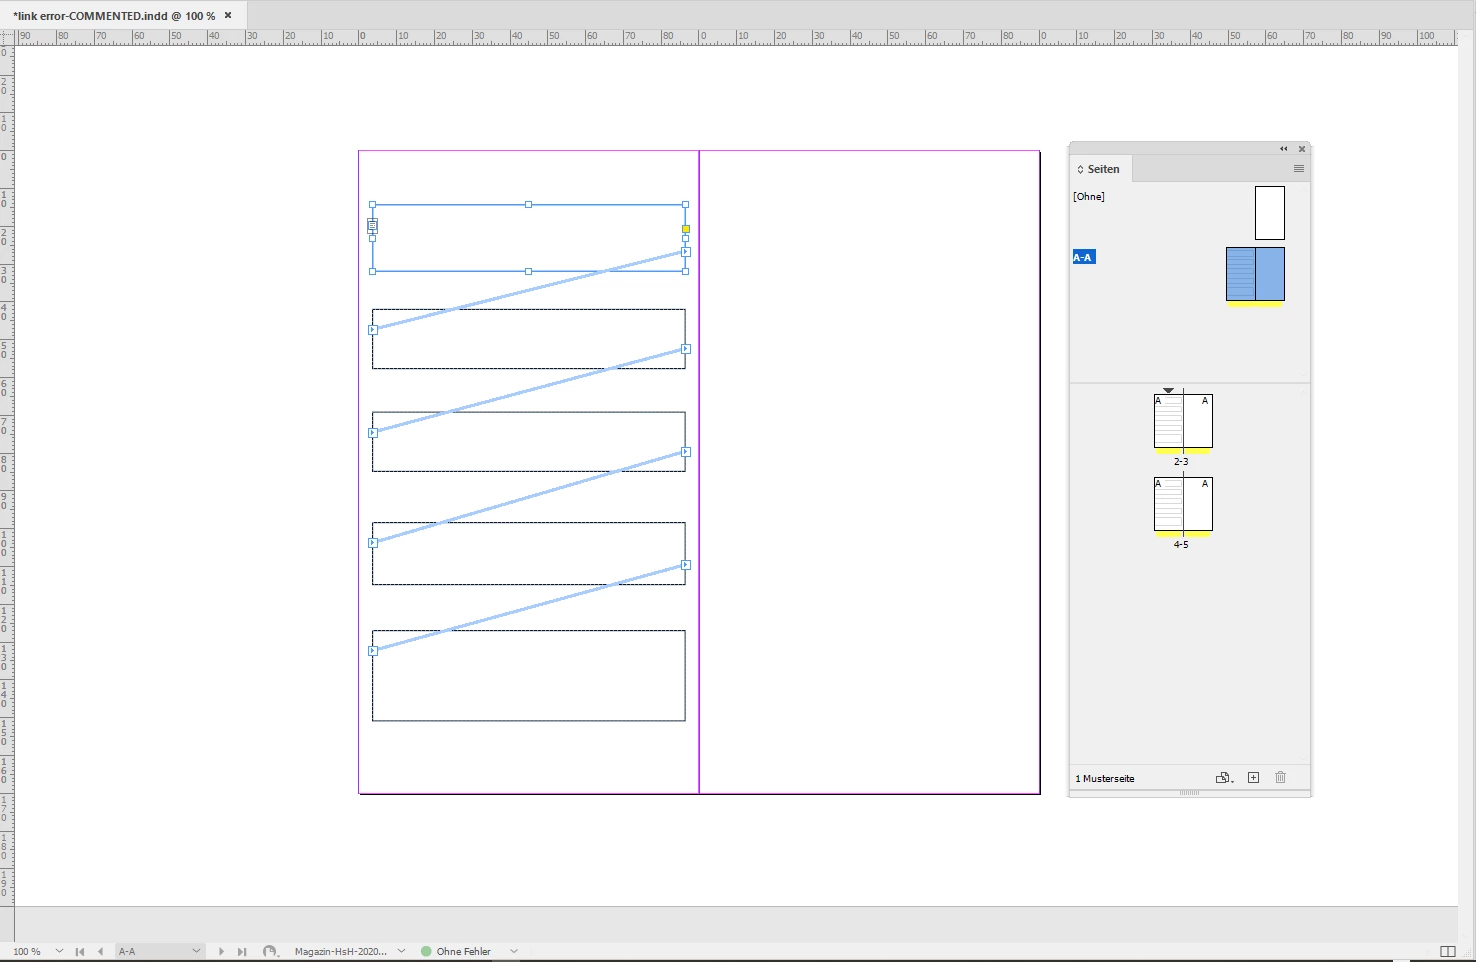Screen dimensions: 1476x962
Task: Select the second text frame on the page
Action: [529, 339]
